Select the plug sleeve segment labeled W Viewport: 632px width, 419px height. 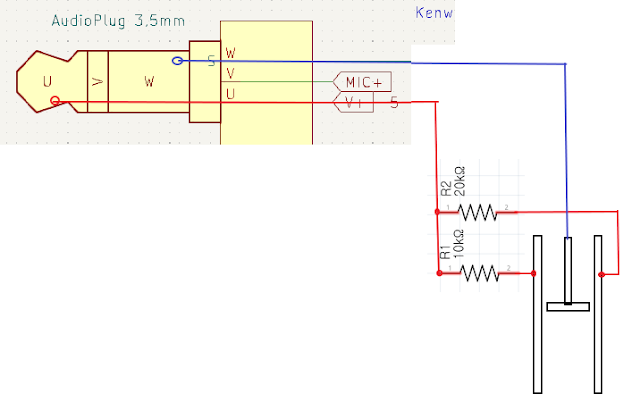tap(148, 81)
